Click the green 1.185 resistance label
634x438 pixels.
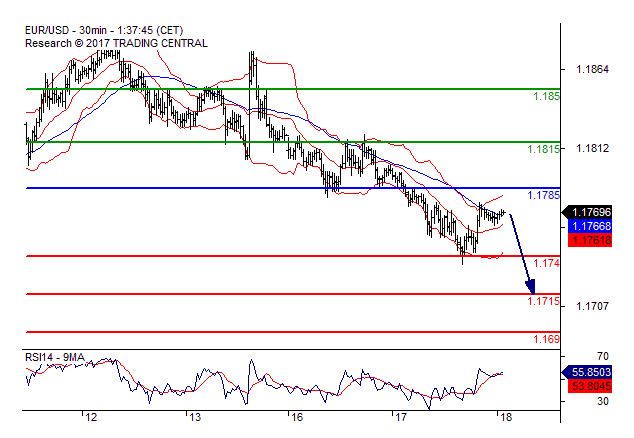point(547,96)
